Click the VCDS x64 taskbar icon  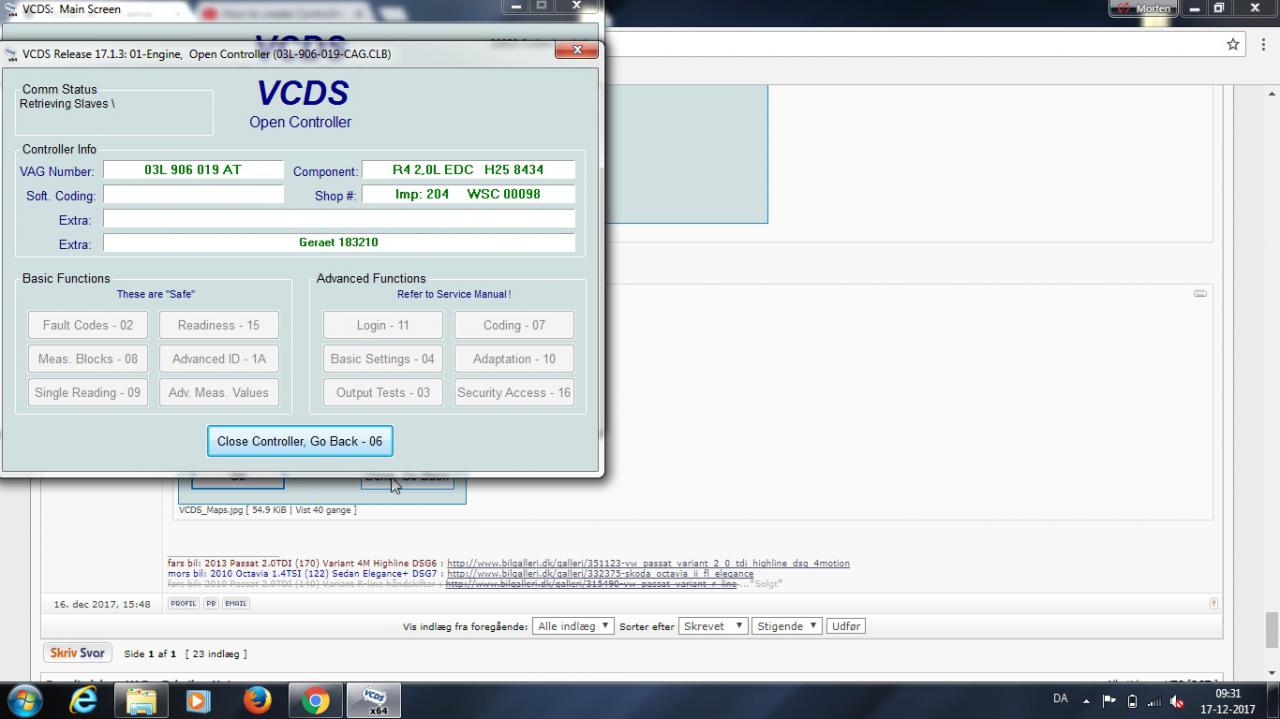tap(374, 700)
